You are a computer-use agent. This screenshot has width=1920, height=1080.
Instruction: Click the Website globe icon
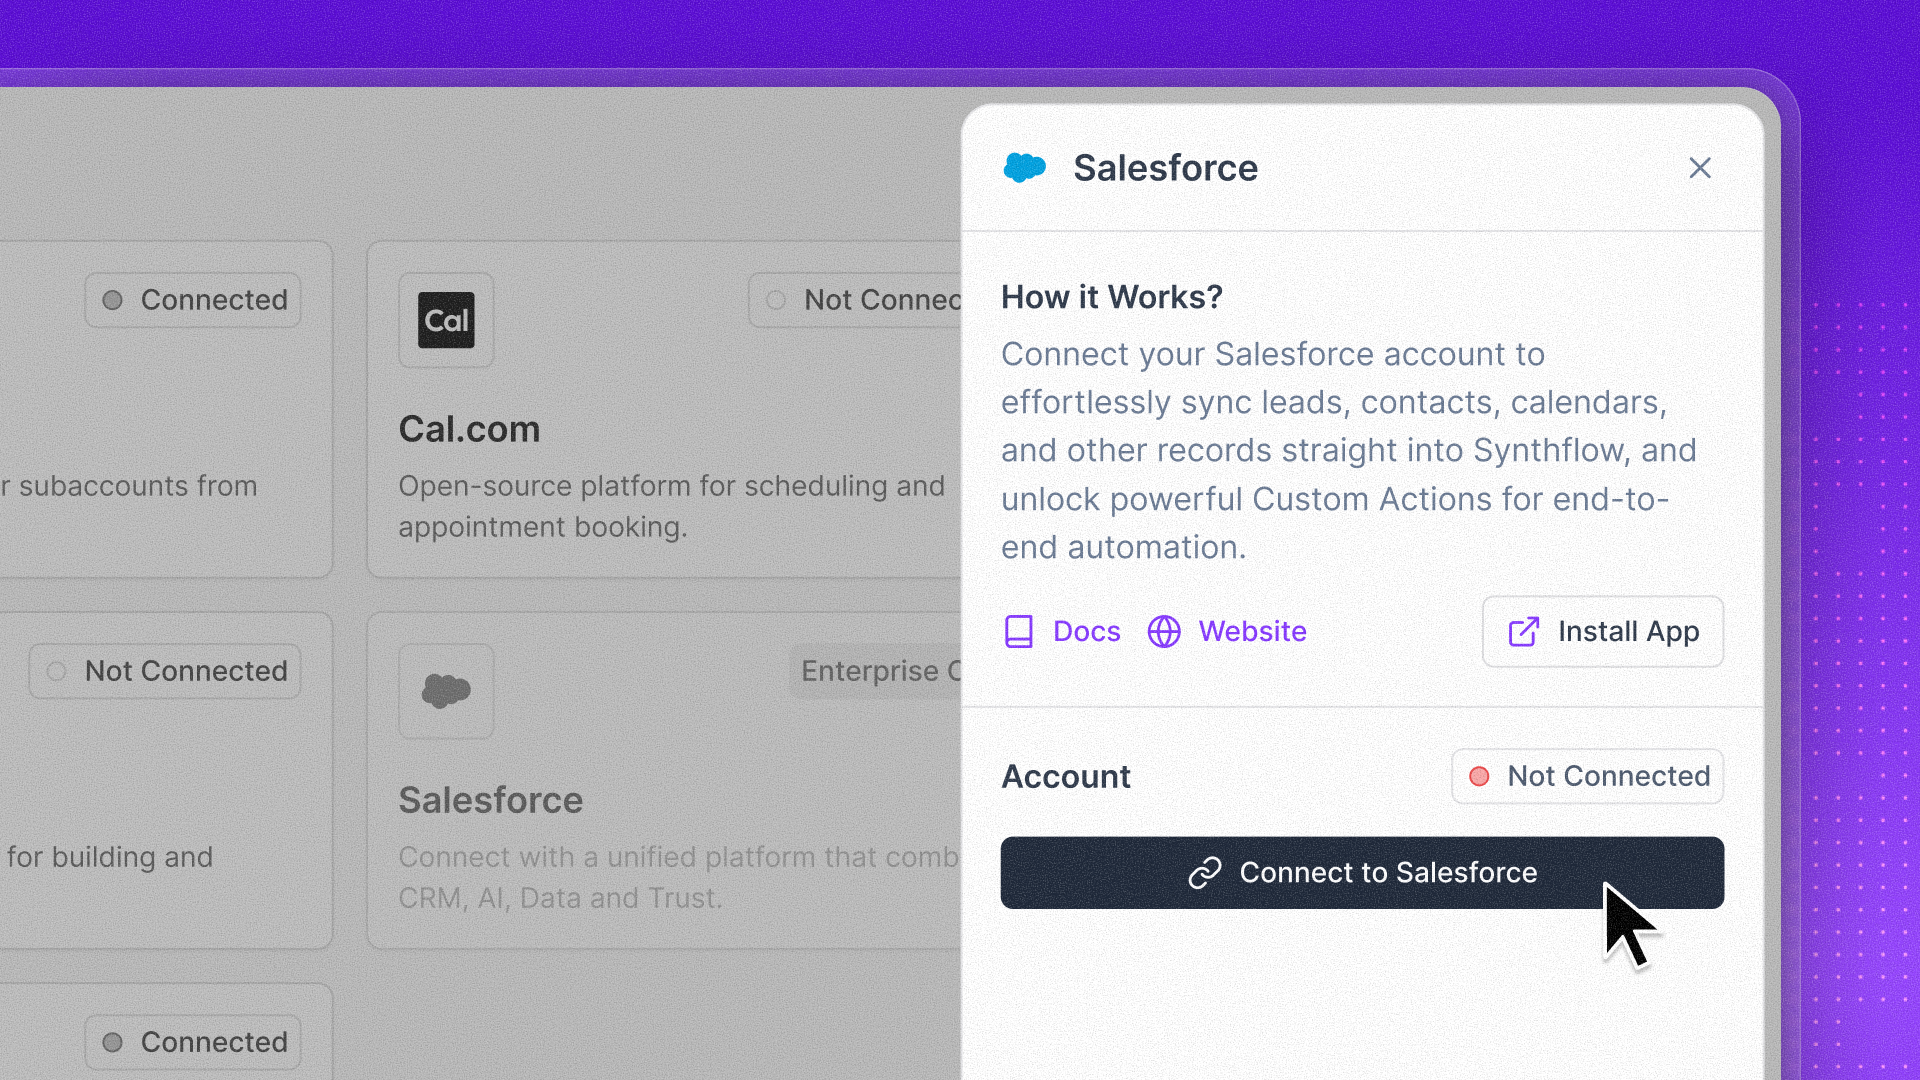tap(1164, 632)
